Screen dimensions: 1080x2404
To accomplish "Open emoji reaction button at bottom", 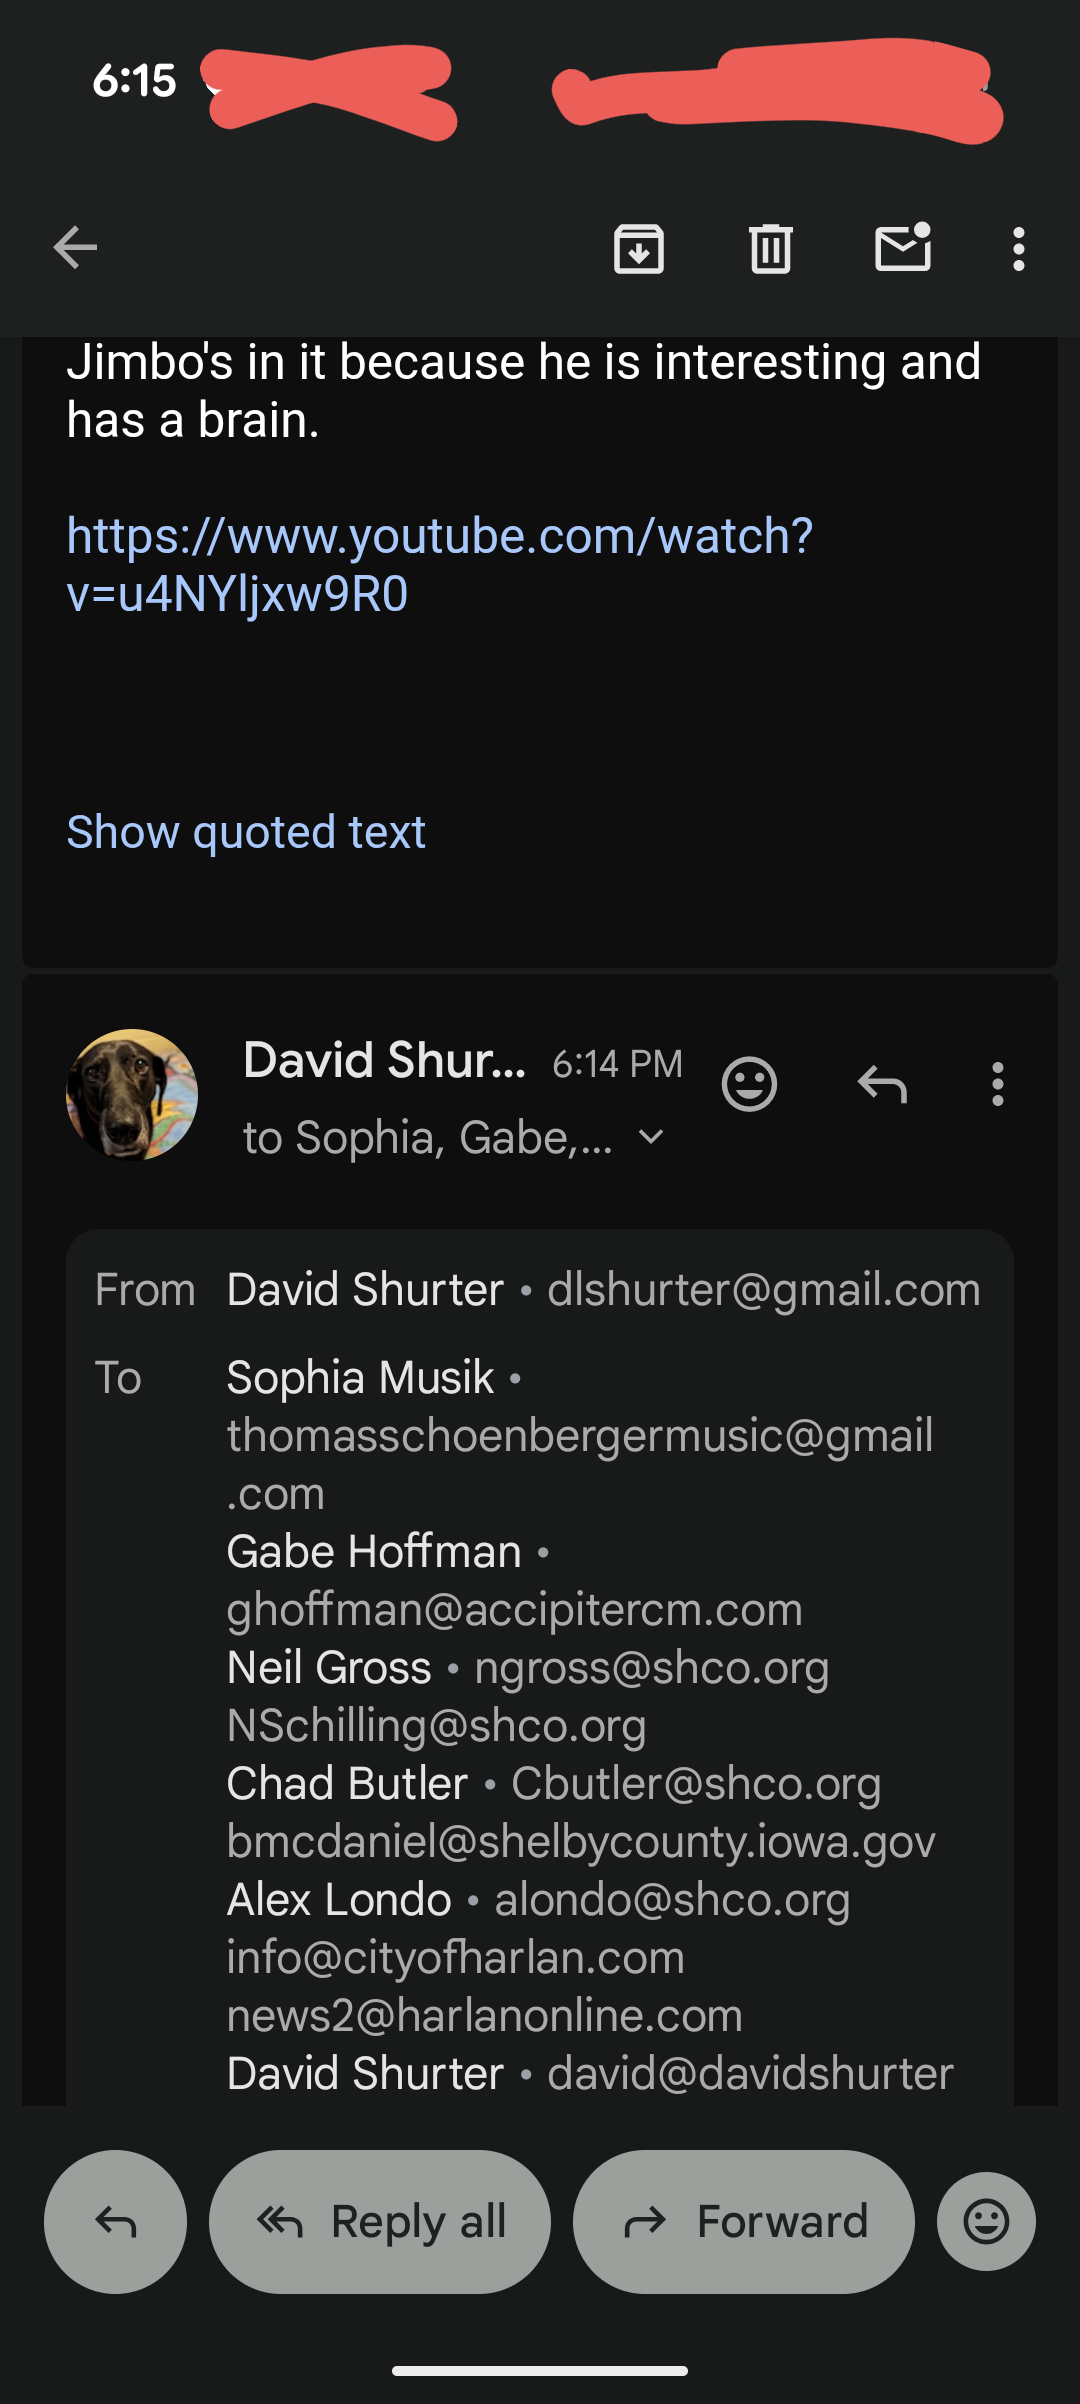I will click(986, 2222).
